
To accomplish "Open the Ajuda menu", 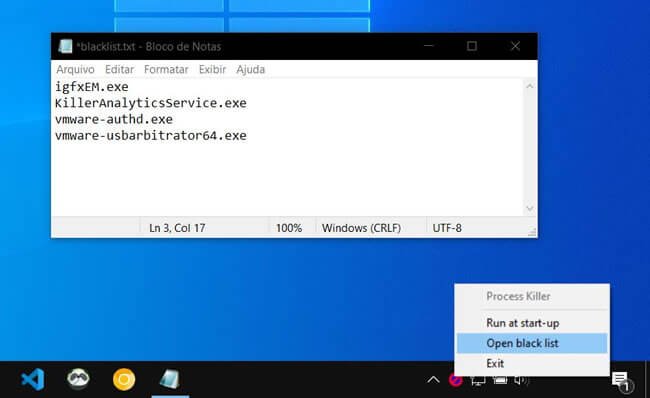I will click(x=250, y=69).
